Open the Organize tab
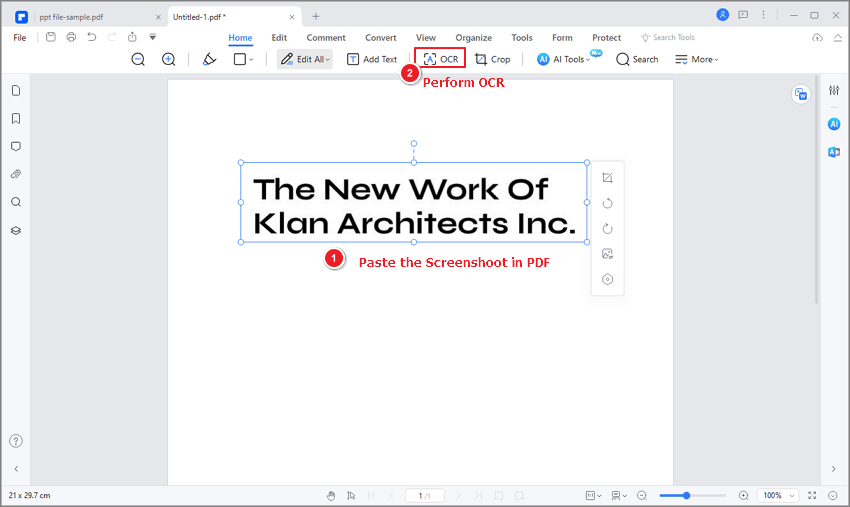850x507 pixels. point(473,37)
